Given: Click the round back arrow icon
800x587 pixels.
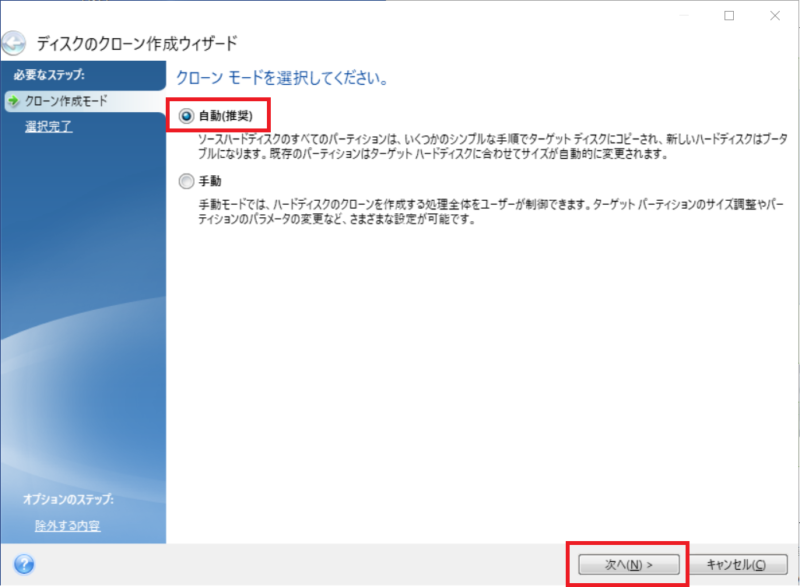Looking at the screenshot, I should [14, 43].
